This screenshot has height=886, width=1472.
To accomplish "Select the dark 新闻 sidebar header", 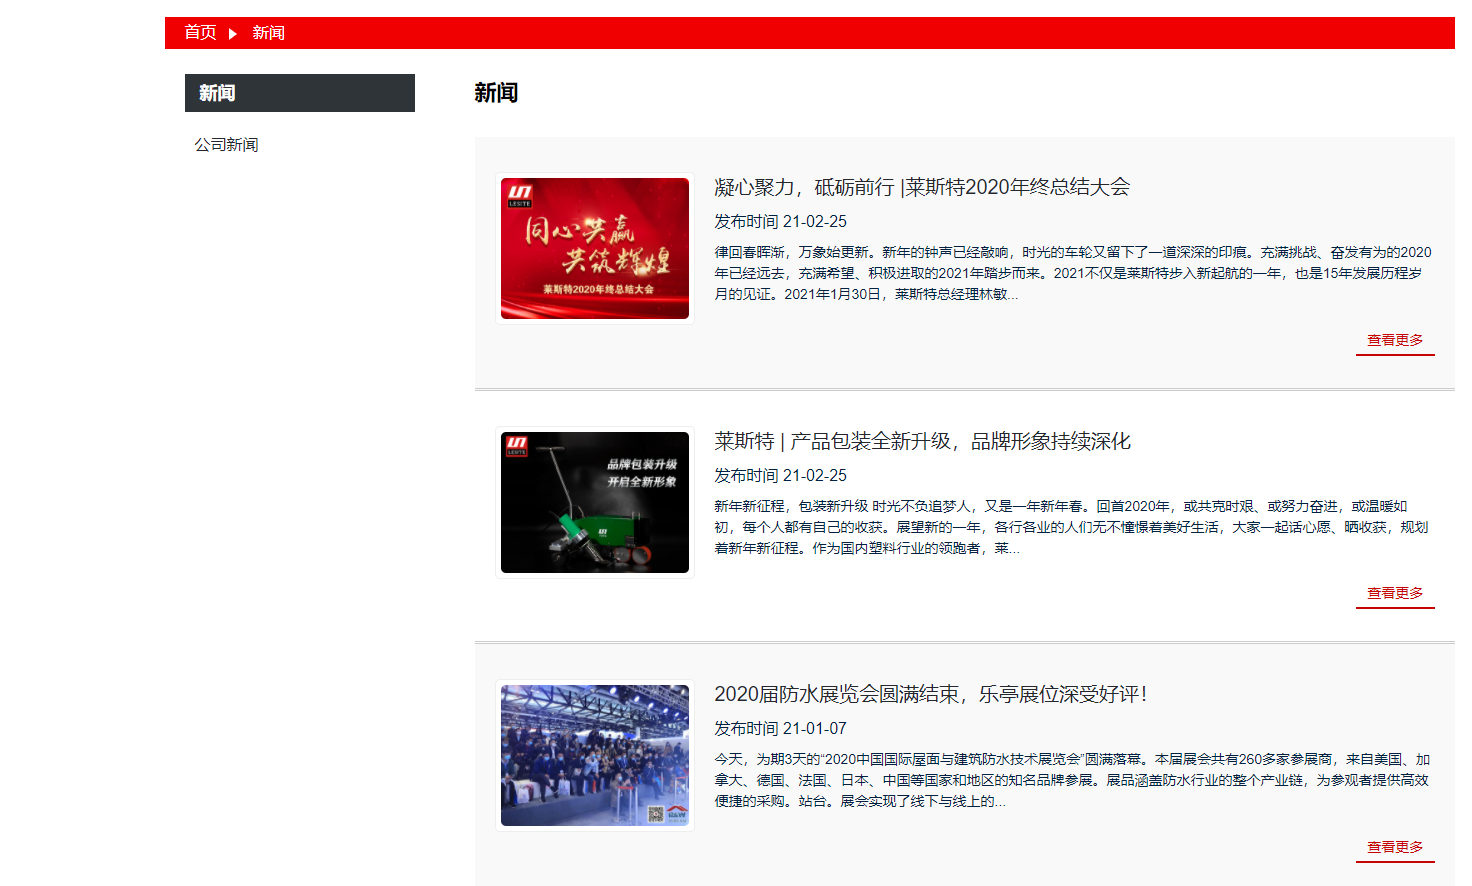I will (x=299, y=93).
